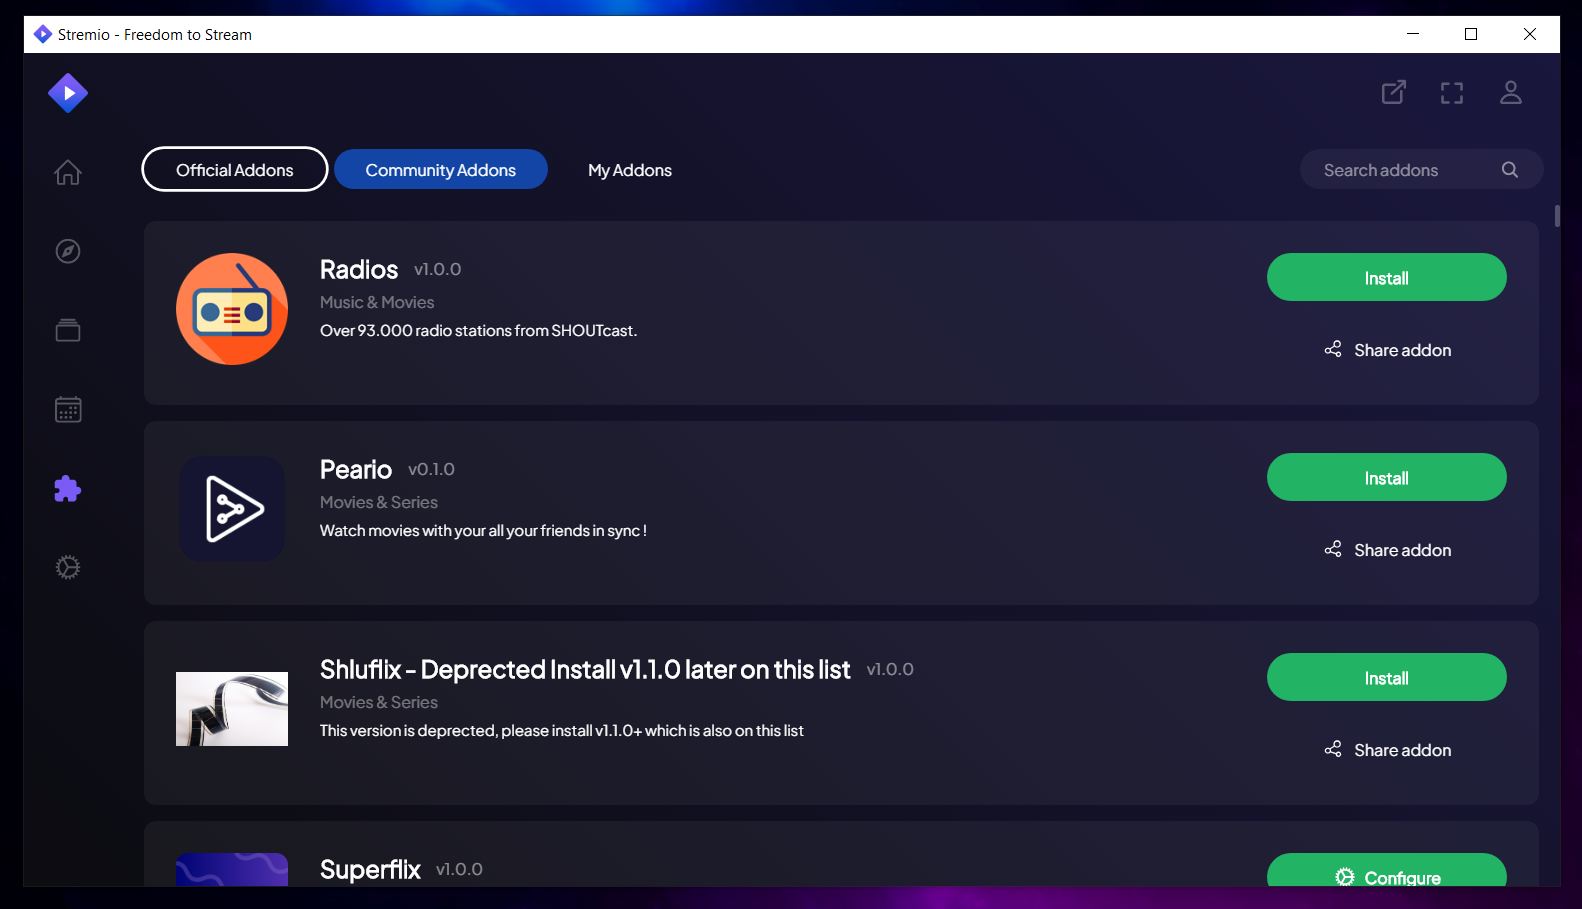Viewport: 1582px width, 909px height.
Task: Minimize the Stremio window
Action: tap(1413, 34)
